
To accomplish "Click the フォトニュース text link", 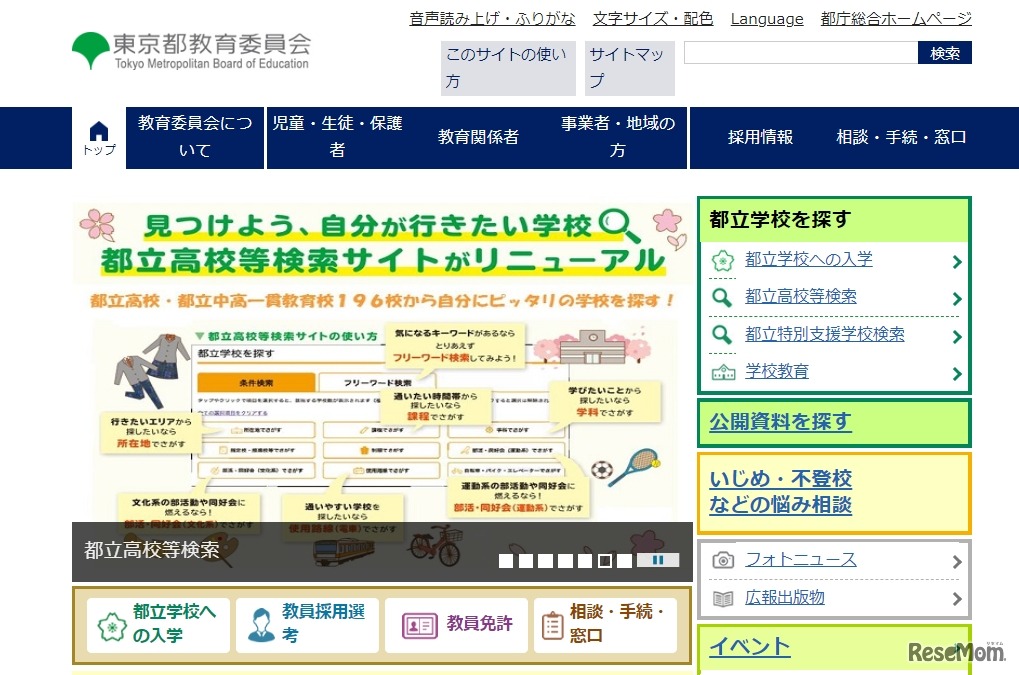I will coord(801,560).
